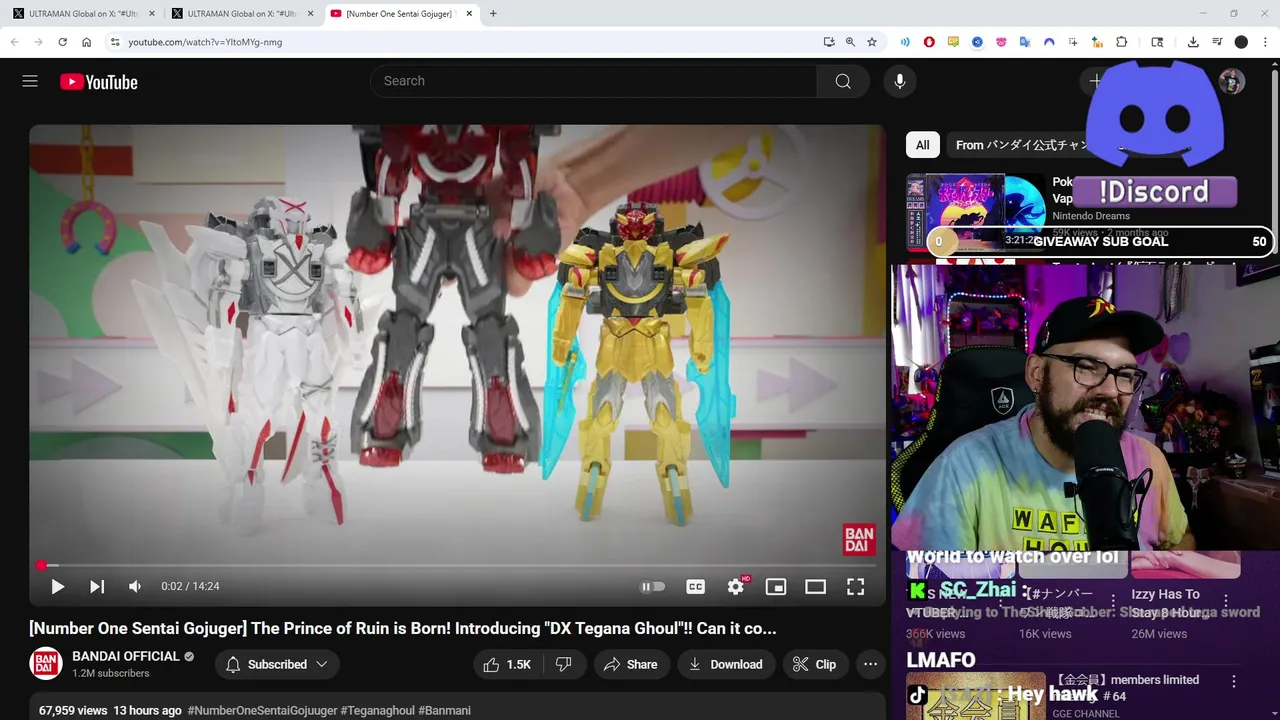The image size is (1280, 720).
Task: Click the search magnifier button
Action: [843, 81]
